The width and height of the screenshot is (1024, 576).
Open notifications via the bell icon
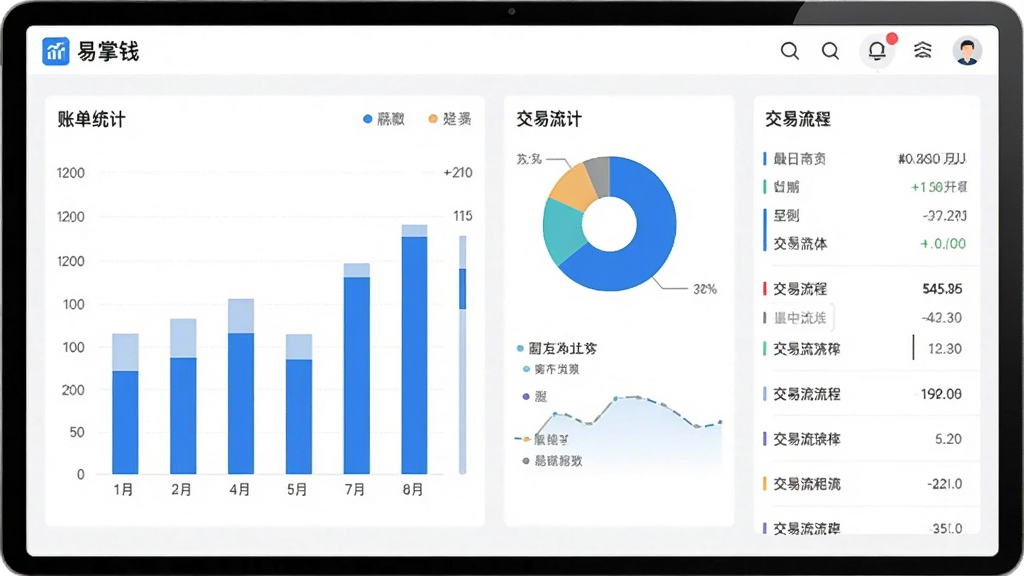coord(876,50)
